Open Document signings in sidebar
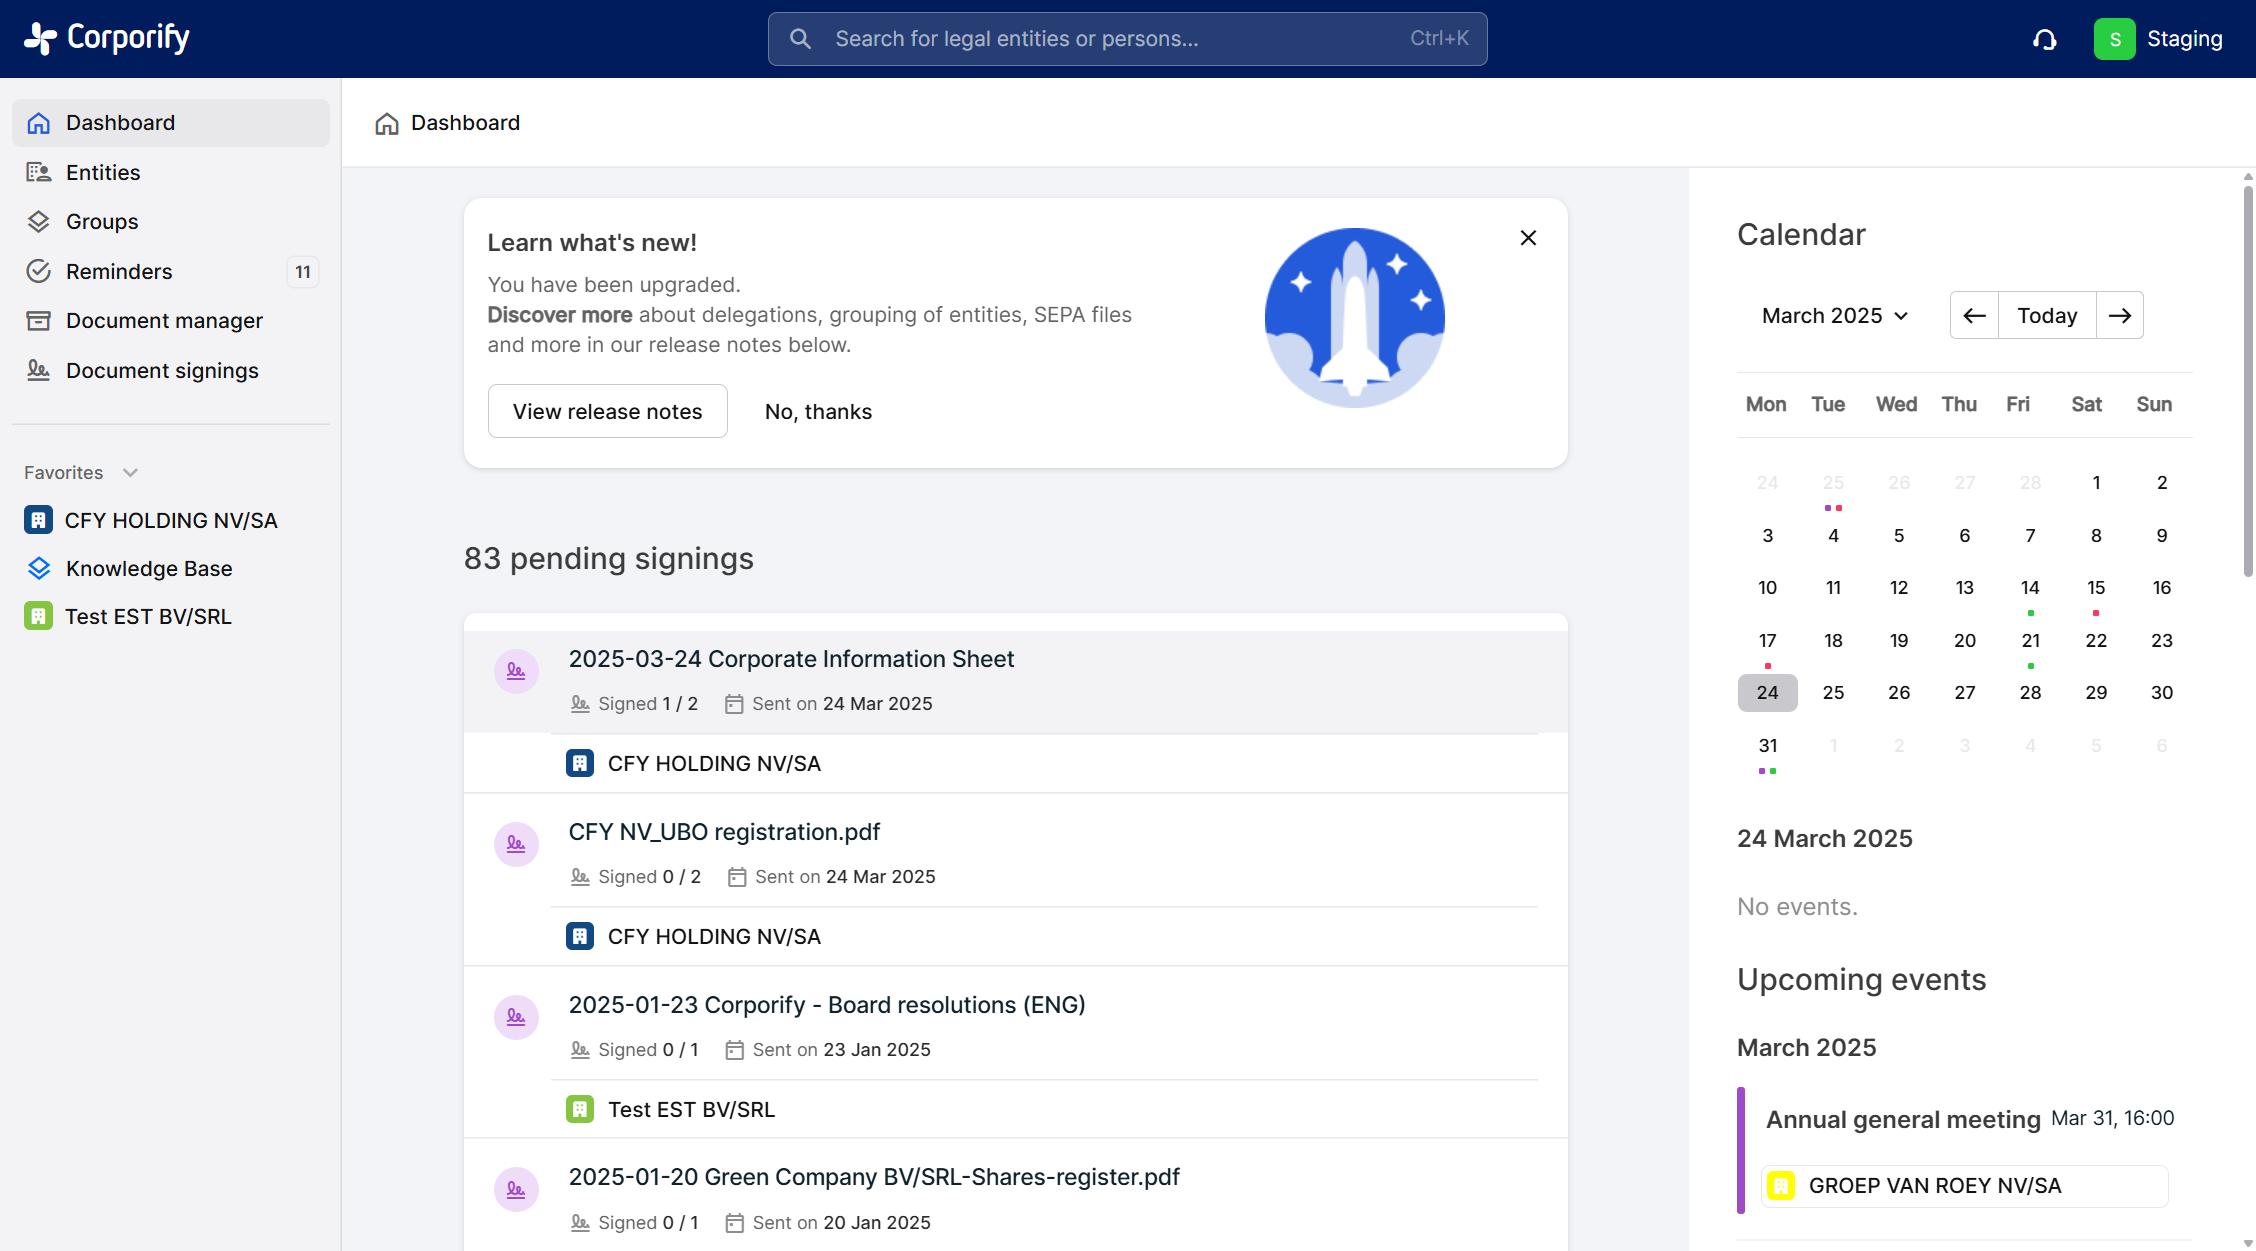This screenshot has height=1251, width=2256. click(x=162, y=371)
